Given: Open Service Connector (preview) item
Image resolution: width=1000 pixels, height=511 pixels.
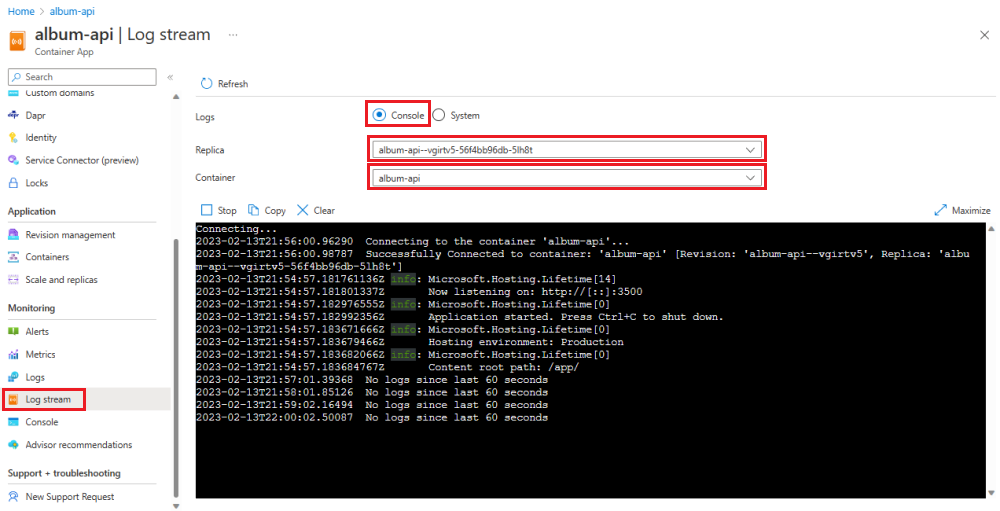Looking at the screenshot, I should pos(82,160).
